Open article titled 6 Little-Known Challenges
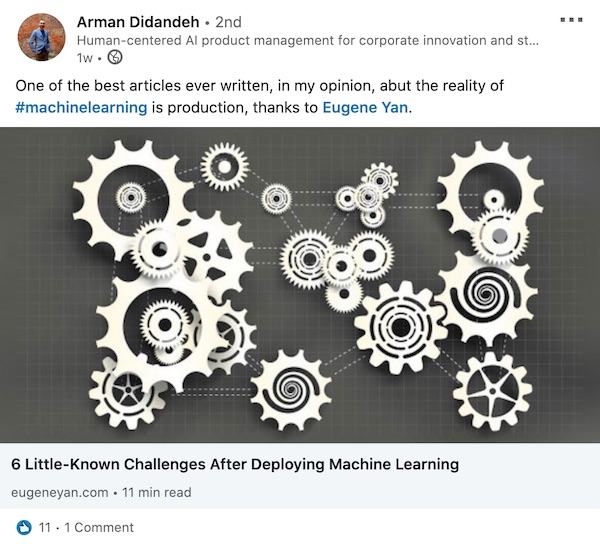The width and height of the screenshot is (600, 544). click(x=235, y=464)
